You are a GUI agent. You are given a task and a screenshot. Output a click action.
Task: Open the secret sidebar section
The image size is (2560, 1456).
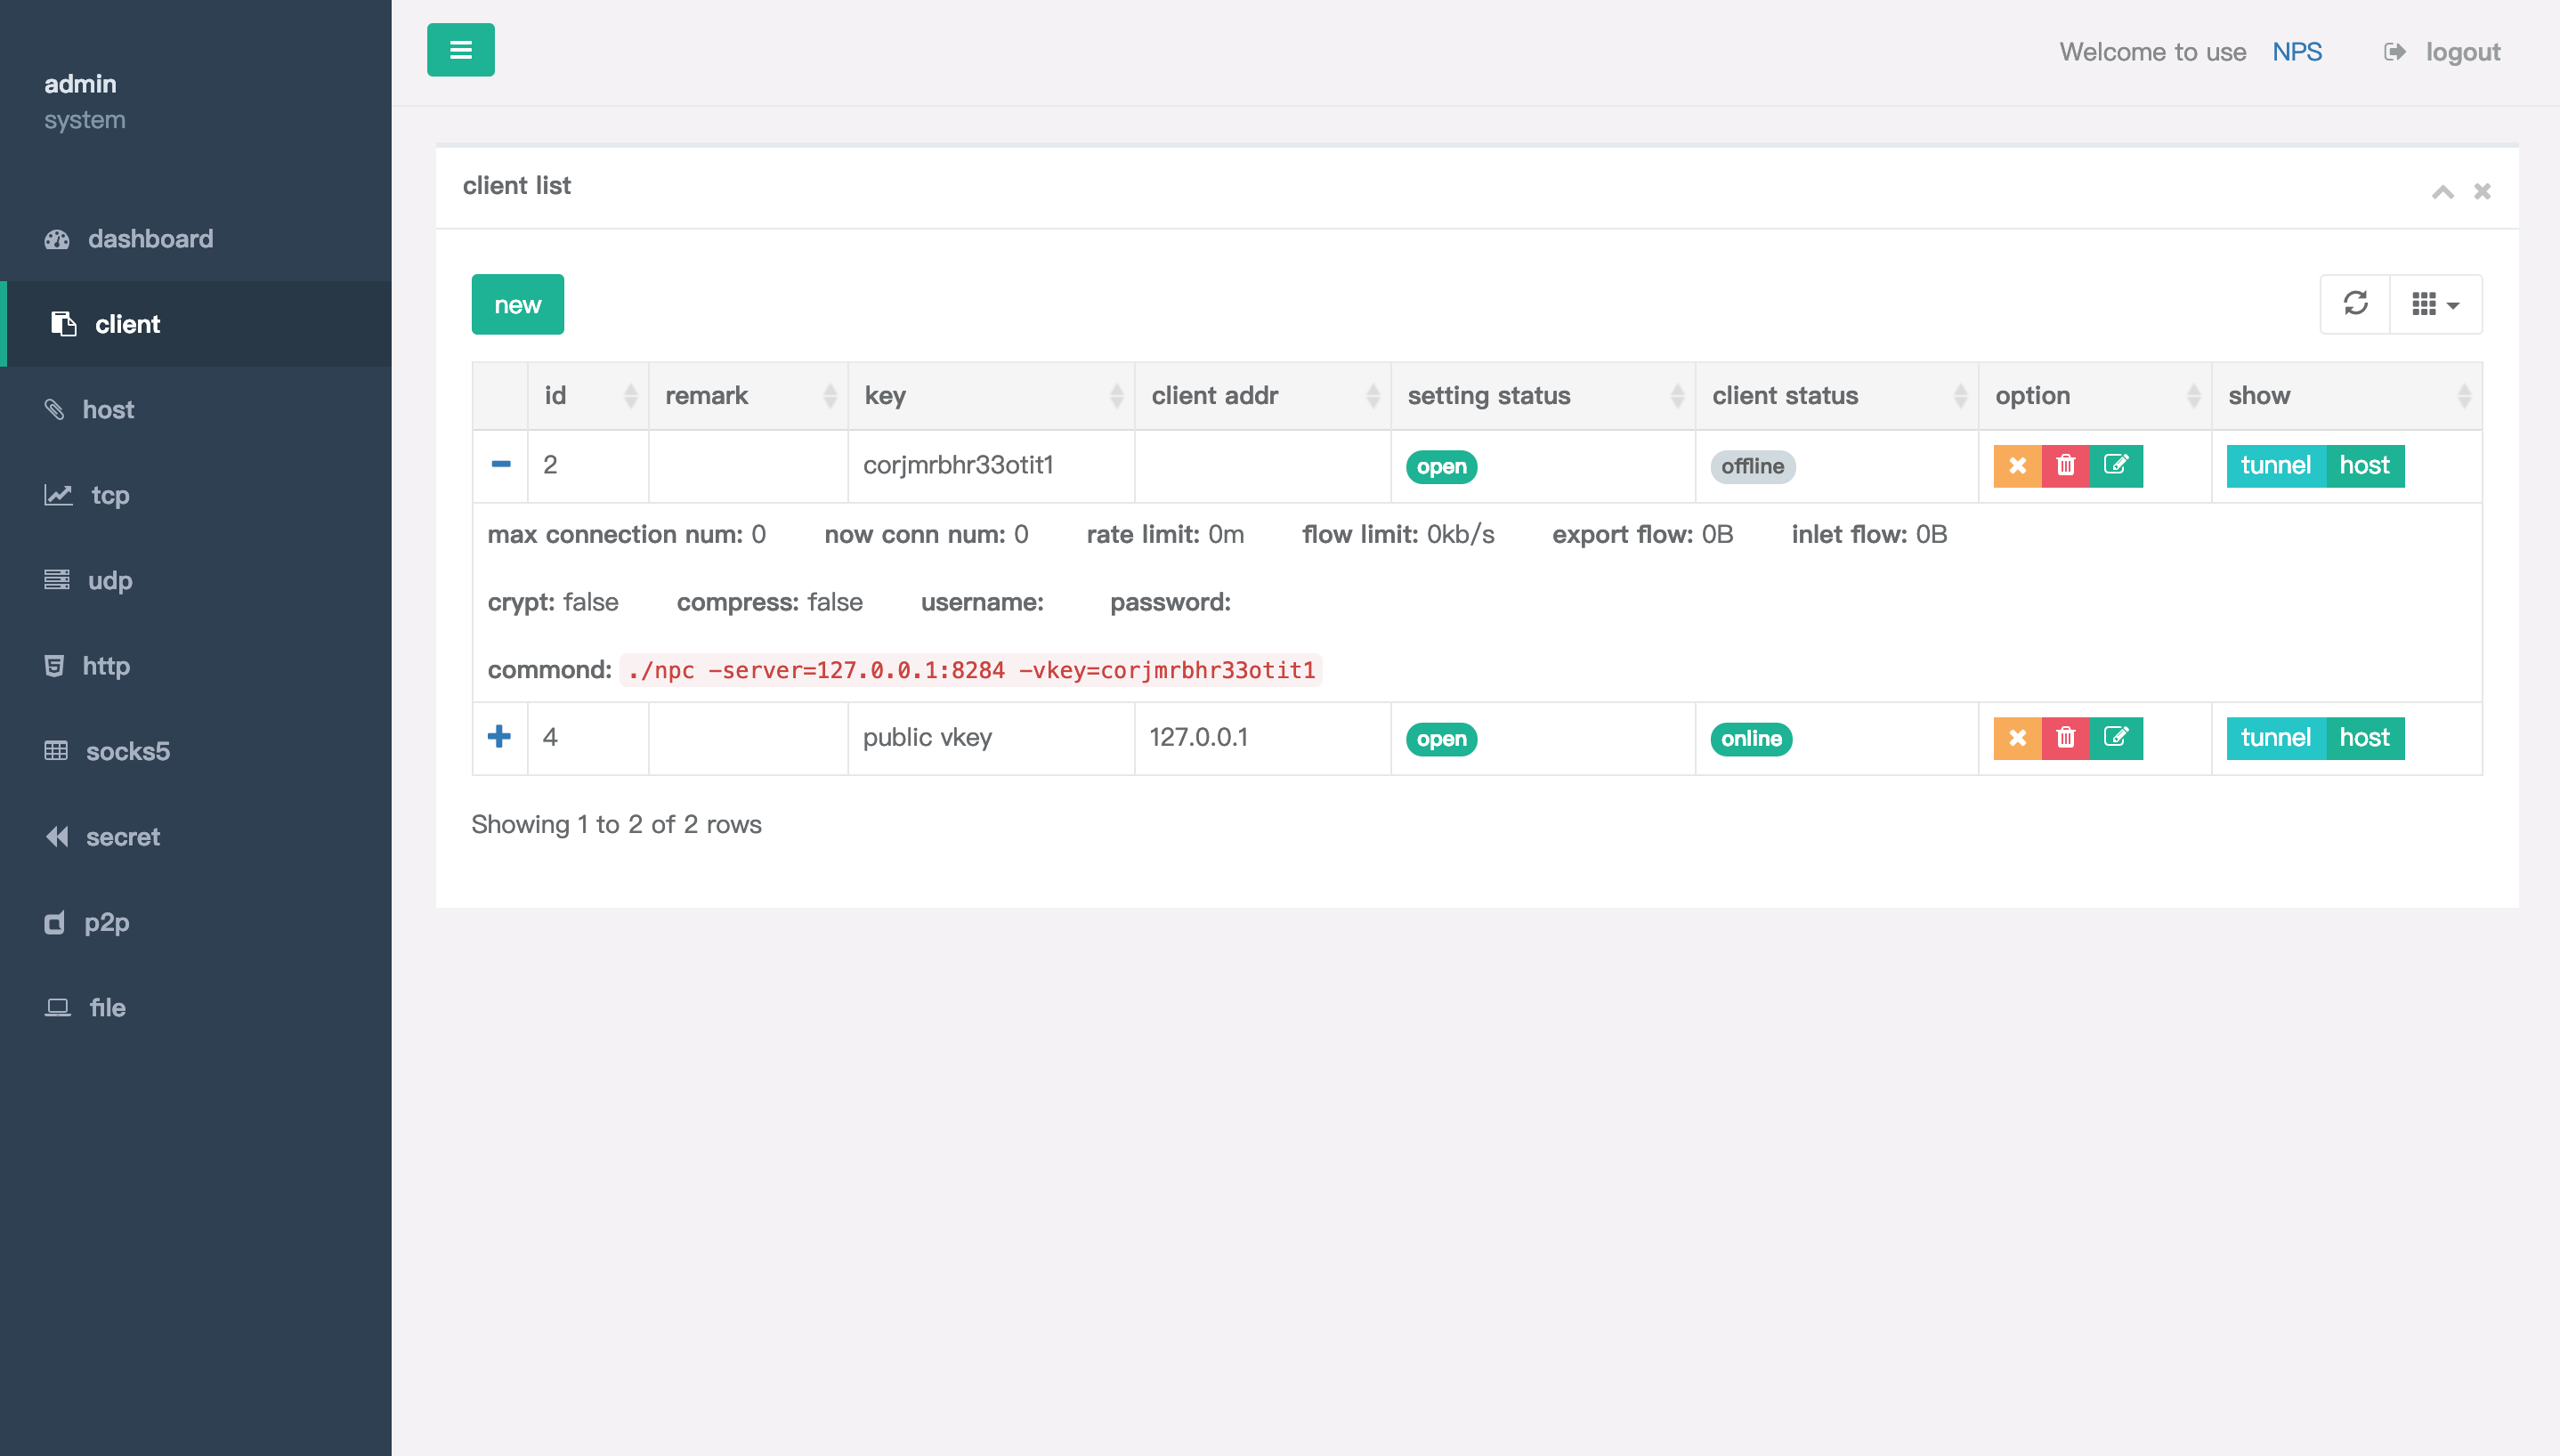pos(196,837)
